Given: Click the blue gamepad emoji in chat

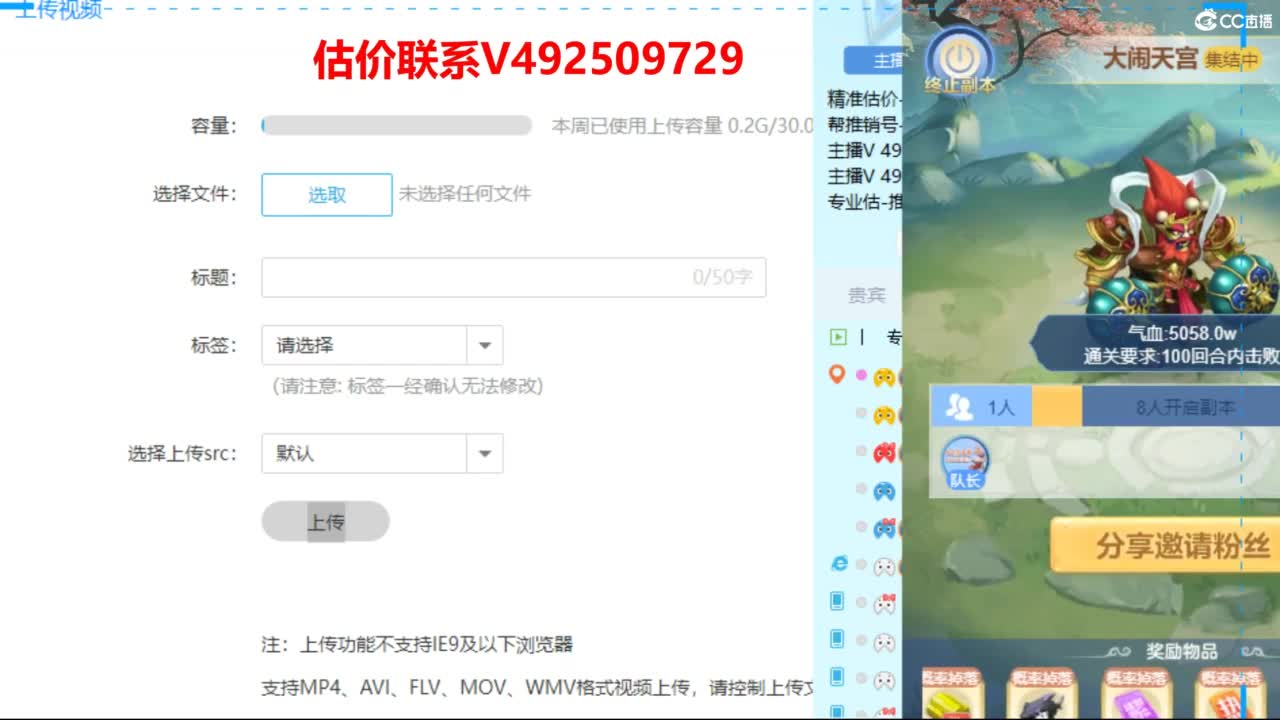Looking at the screenshot, I should point(884,490).
